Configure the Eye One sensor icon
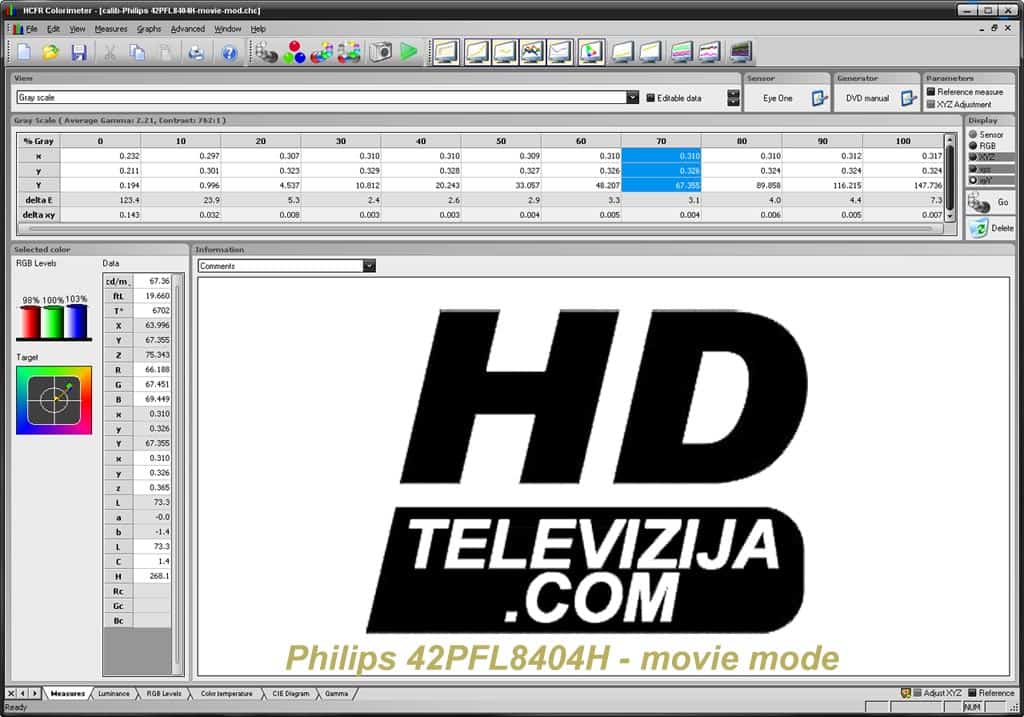The height and width of the screenshot is (717, 1024). click(819, 98)
